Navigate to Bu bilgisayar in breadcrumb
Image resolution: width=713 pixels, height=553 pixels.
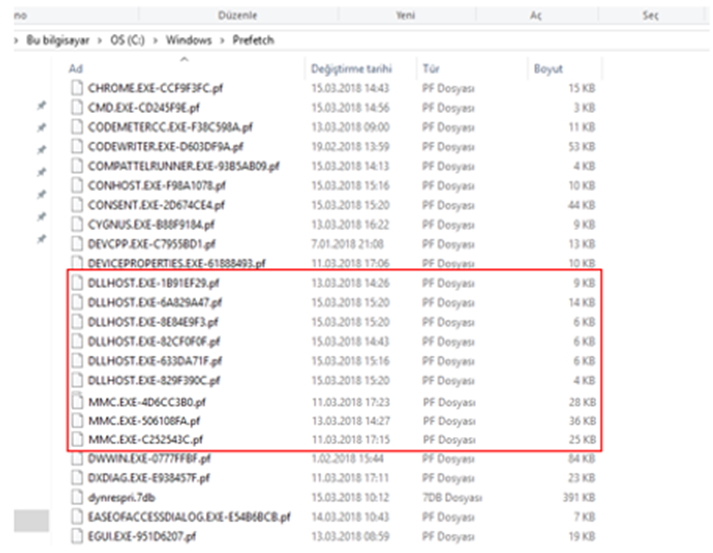(58, 40)
